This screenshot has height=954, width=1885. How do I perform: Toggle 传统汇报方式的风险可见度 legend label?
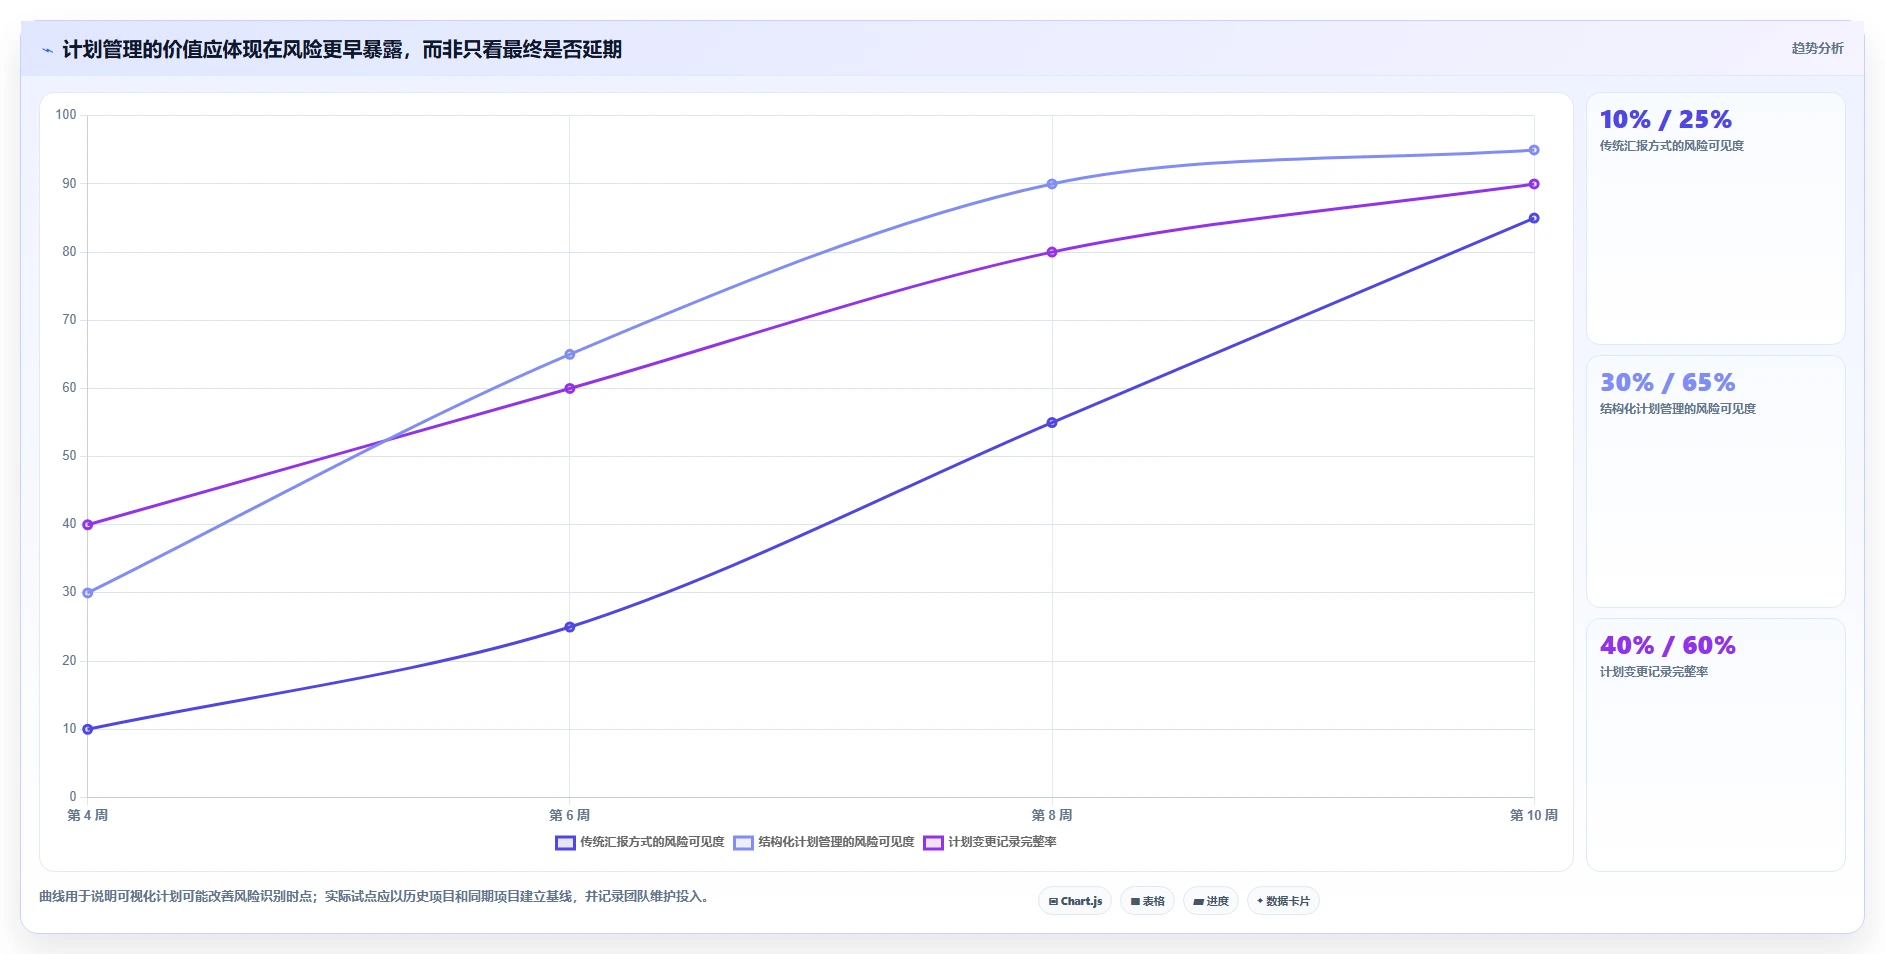click(652, 842)
